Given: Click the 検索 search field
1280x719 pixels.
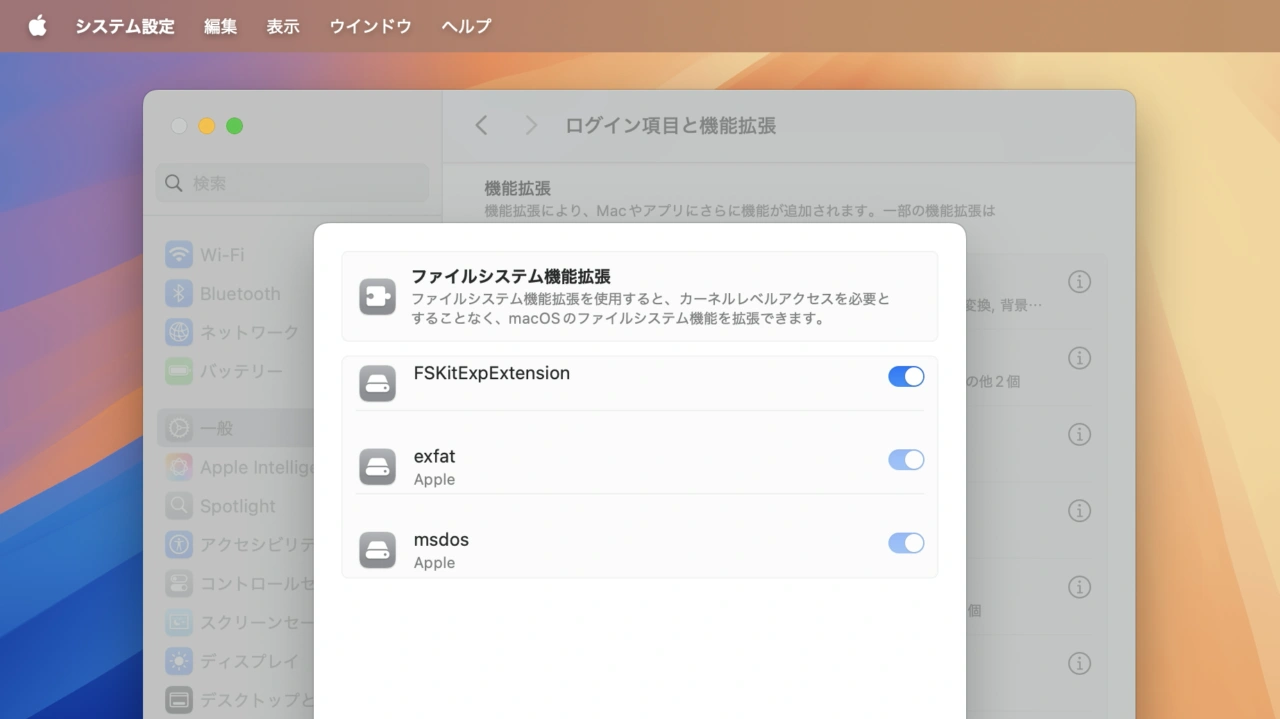Looking at the screenshot, I should pyautogui.click(x=292, y=183).
